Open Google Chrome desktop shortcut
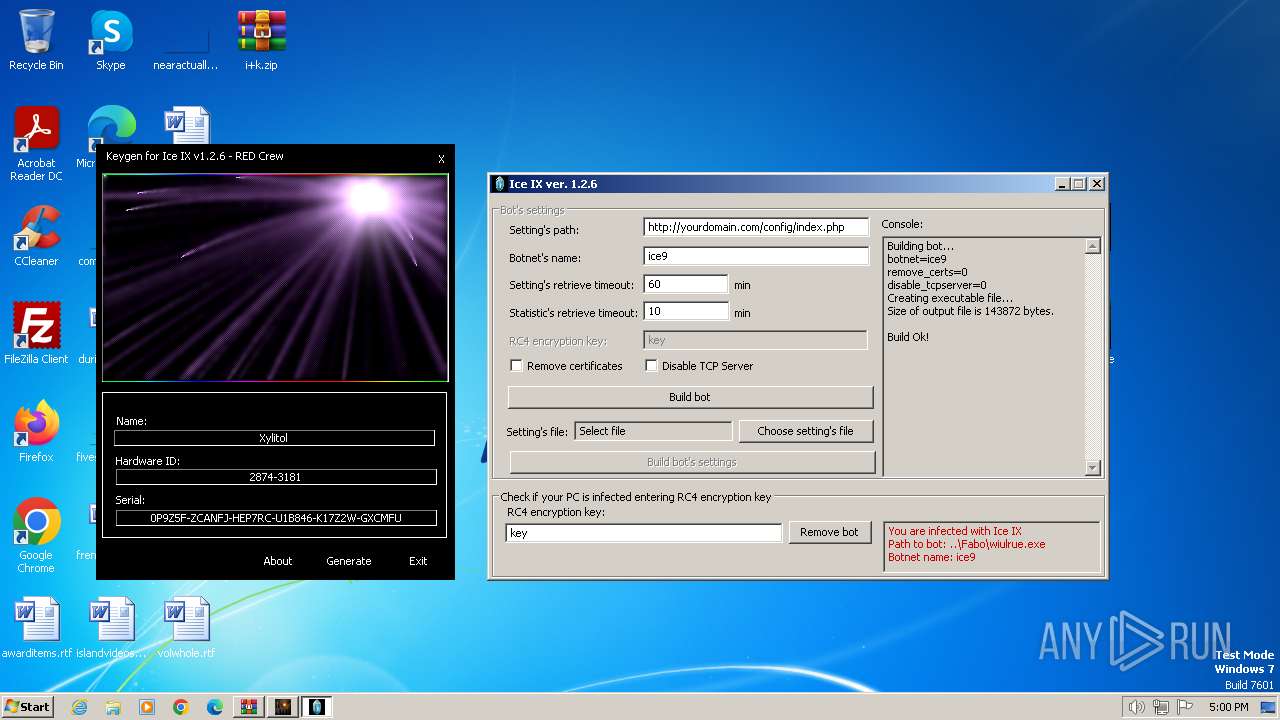 (36, 536)
